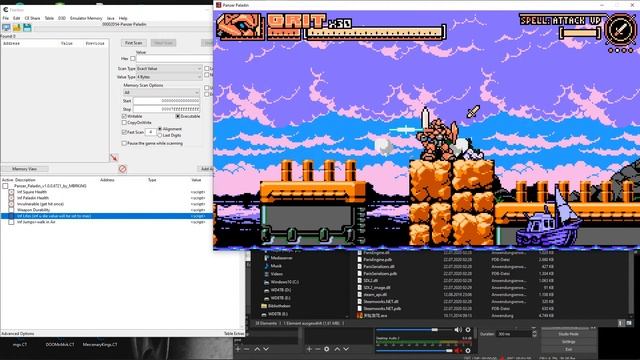This screenshot has height=360, width=640.
Task: Click the Start address input field
Action: pyautogui.click(x=167, y=101)
